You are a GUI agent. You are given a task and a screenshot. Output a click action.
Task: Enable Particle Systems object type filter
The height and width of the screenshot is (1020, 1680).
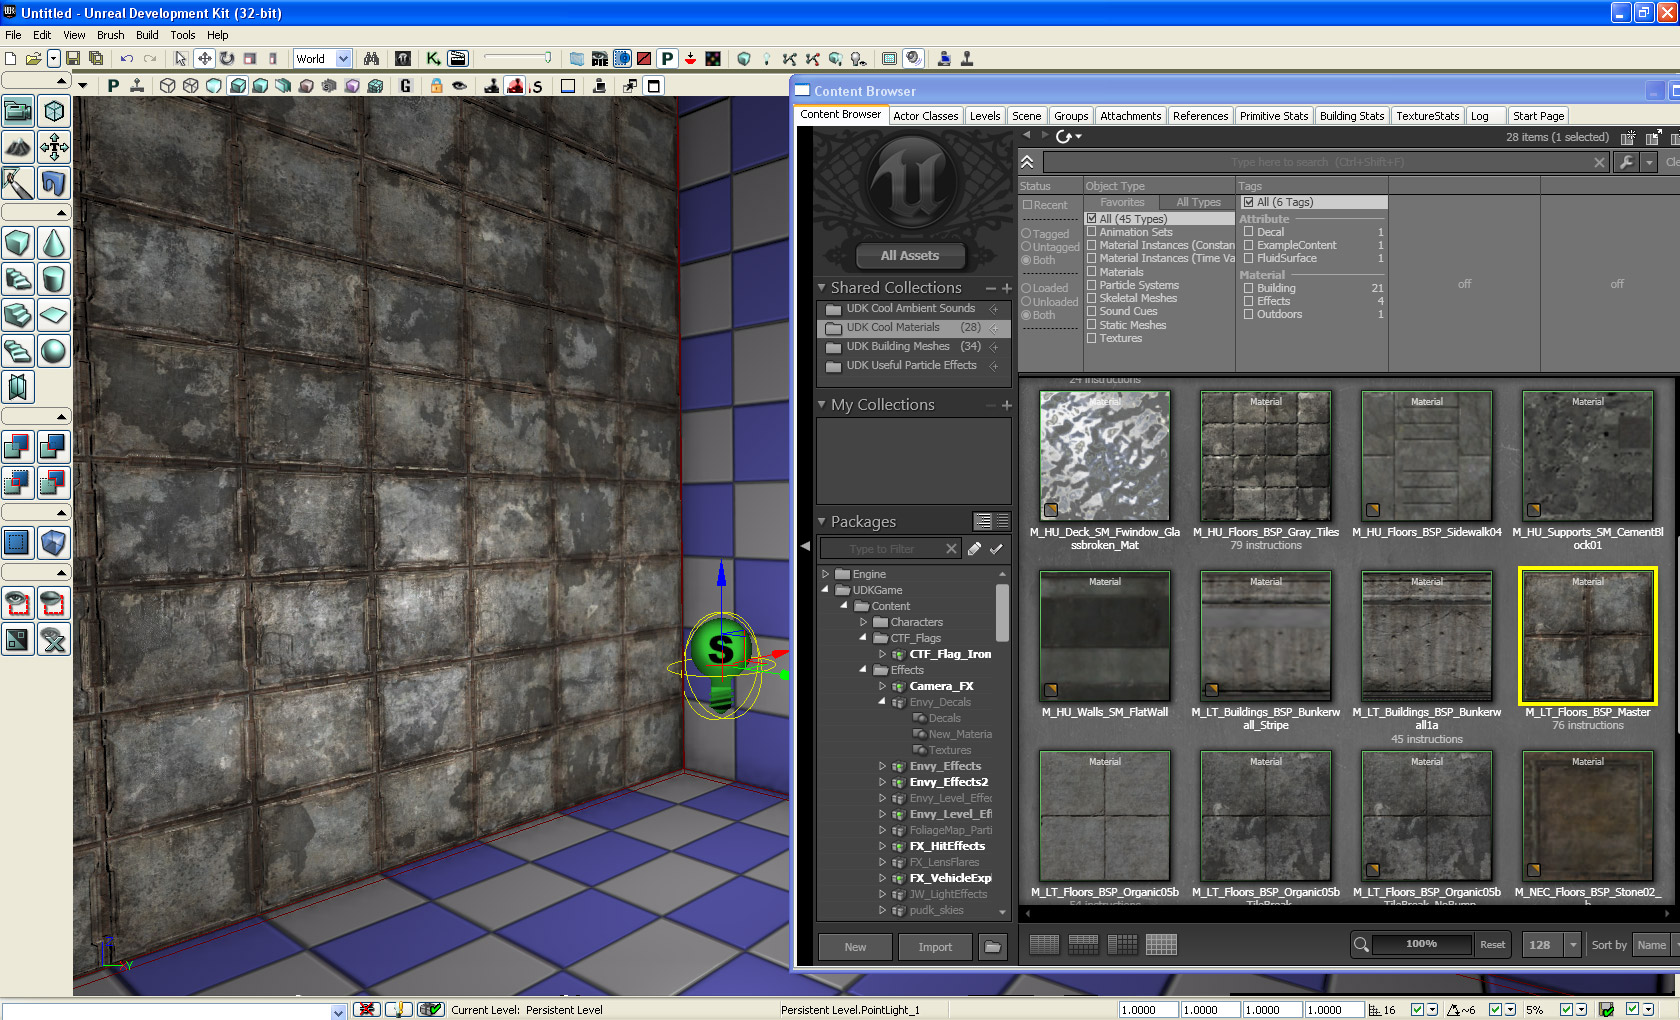pyautogui.click(x=1092, y=285)
